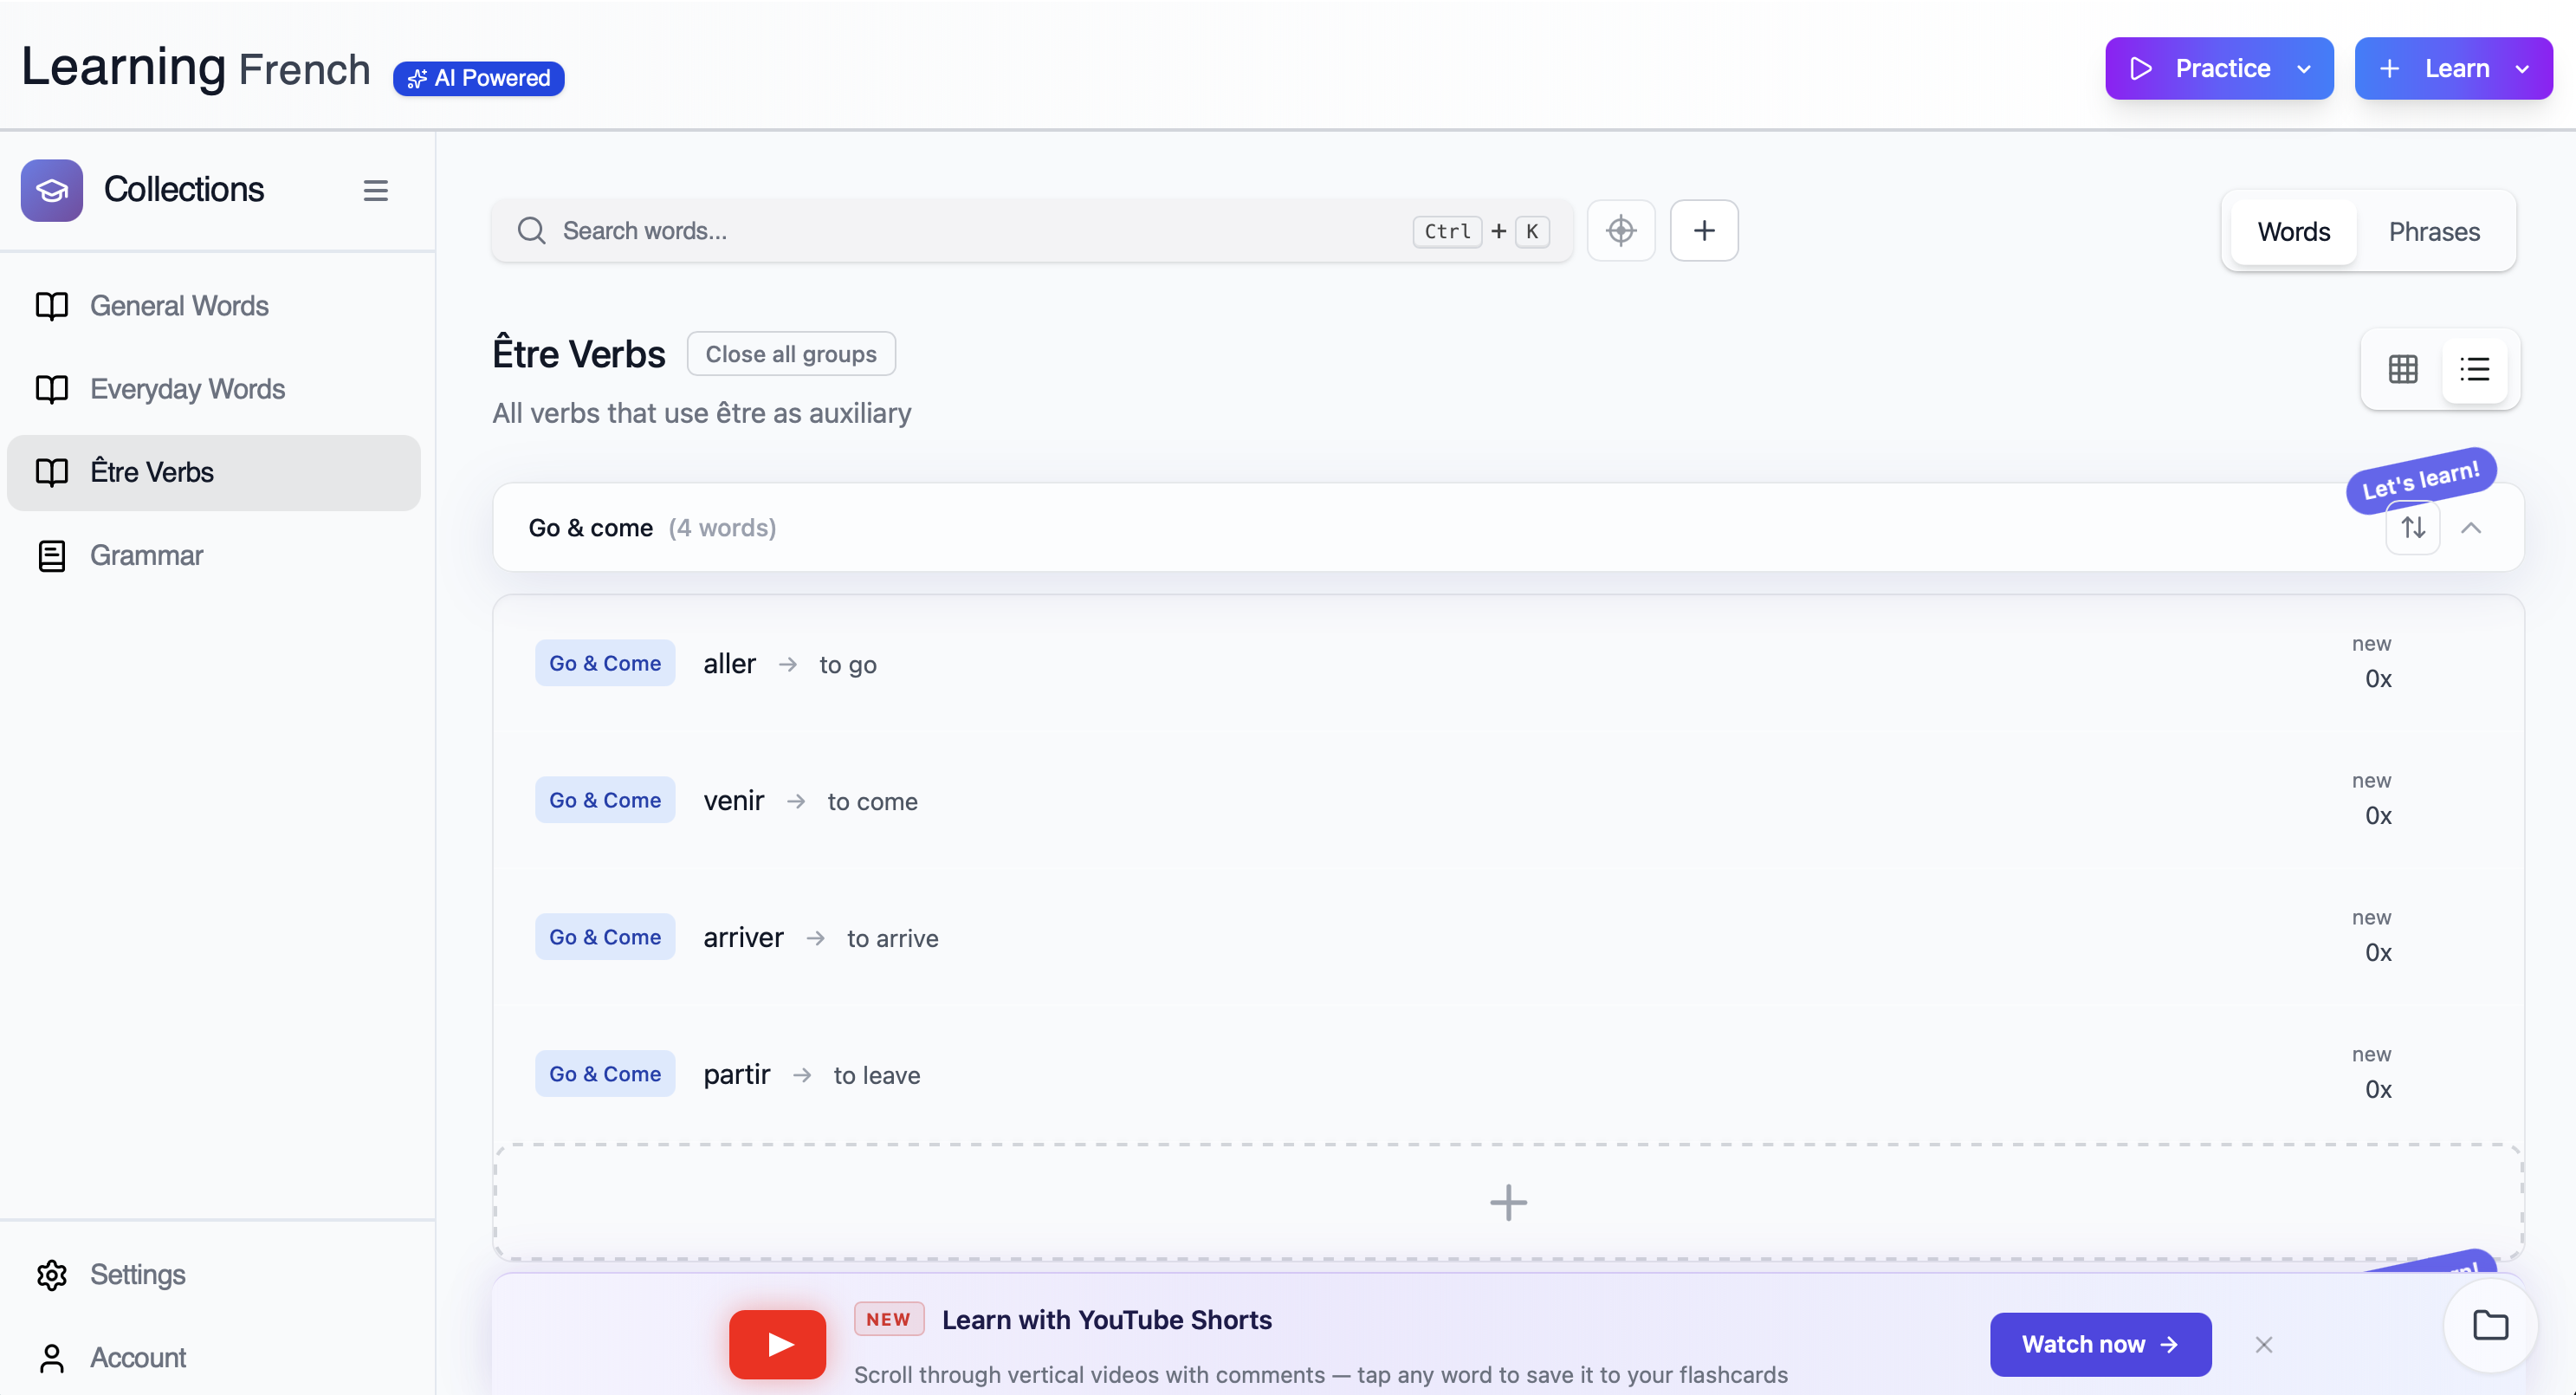The height and width of the screenshot is (1395, 2576).
Task: Select the Words tab
Action: [2293, 232]
